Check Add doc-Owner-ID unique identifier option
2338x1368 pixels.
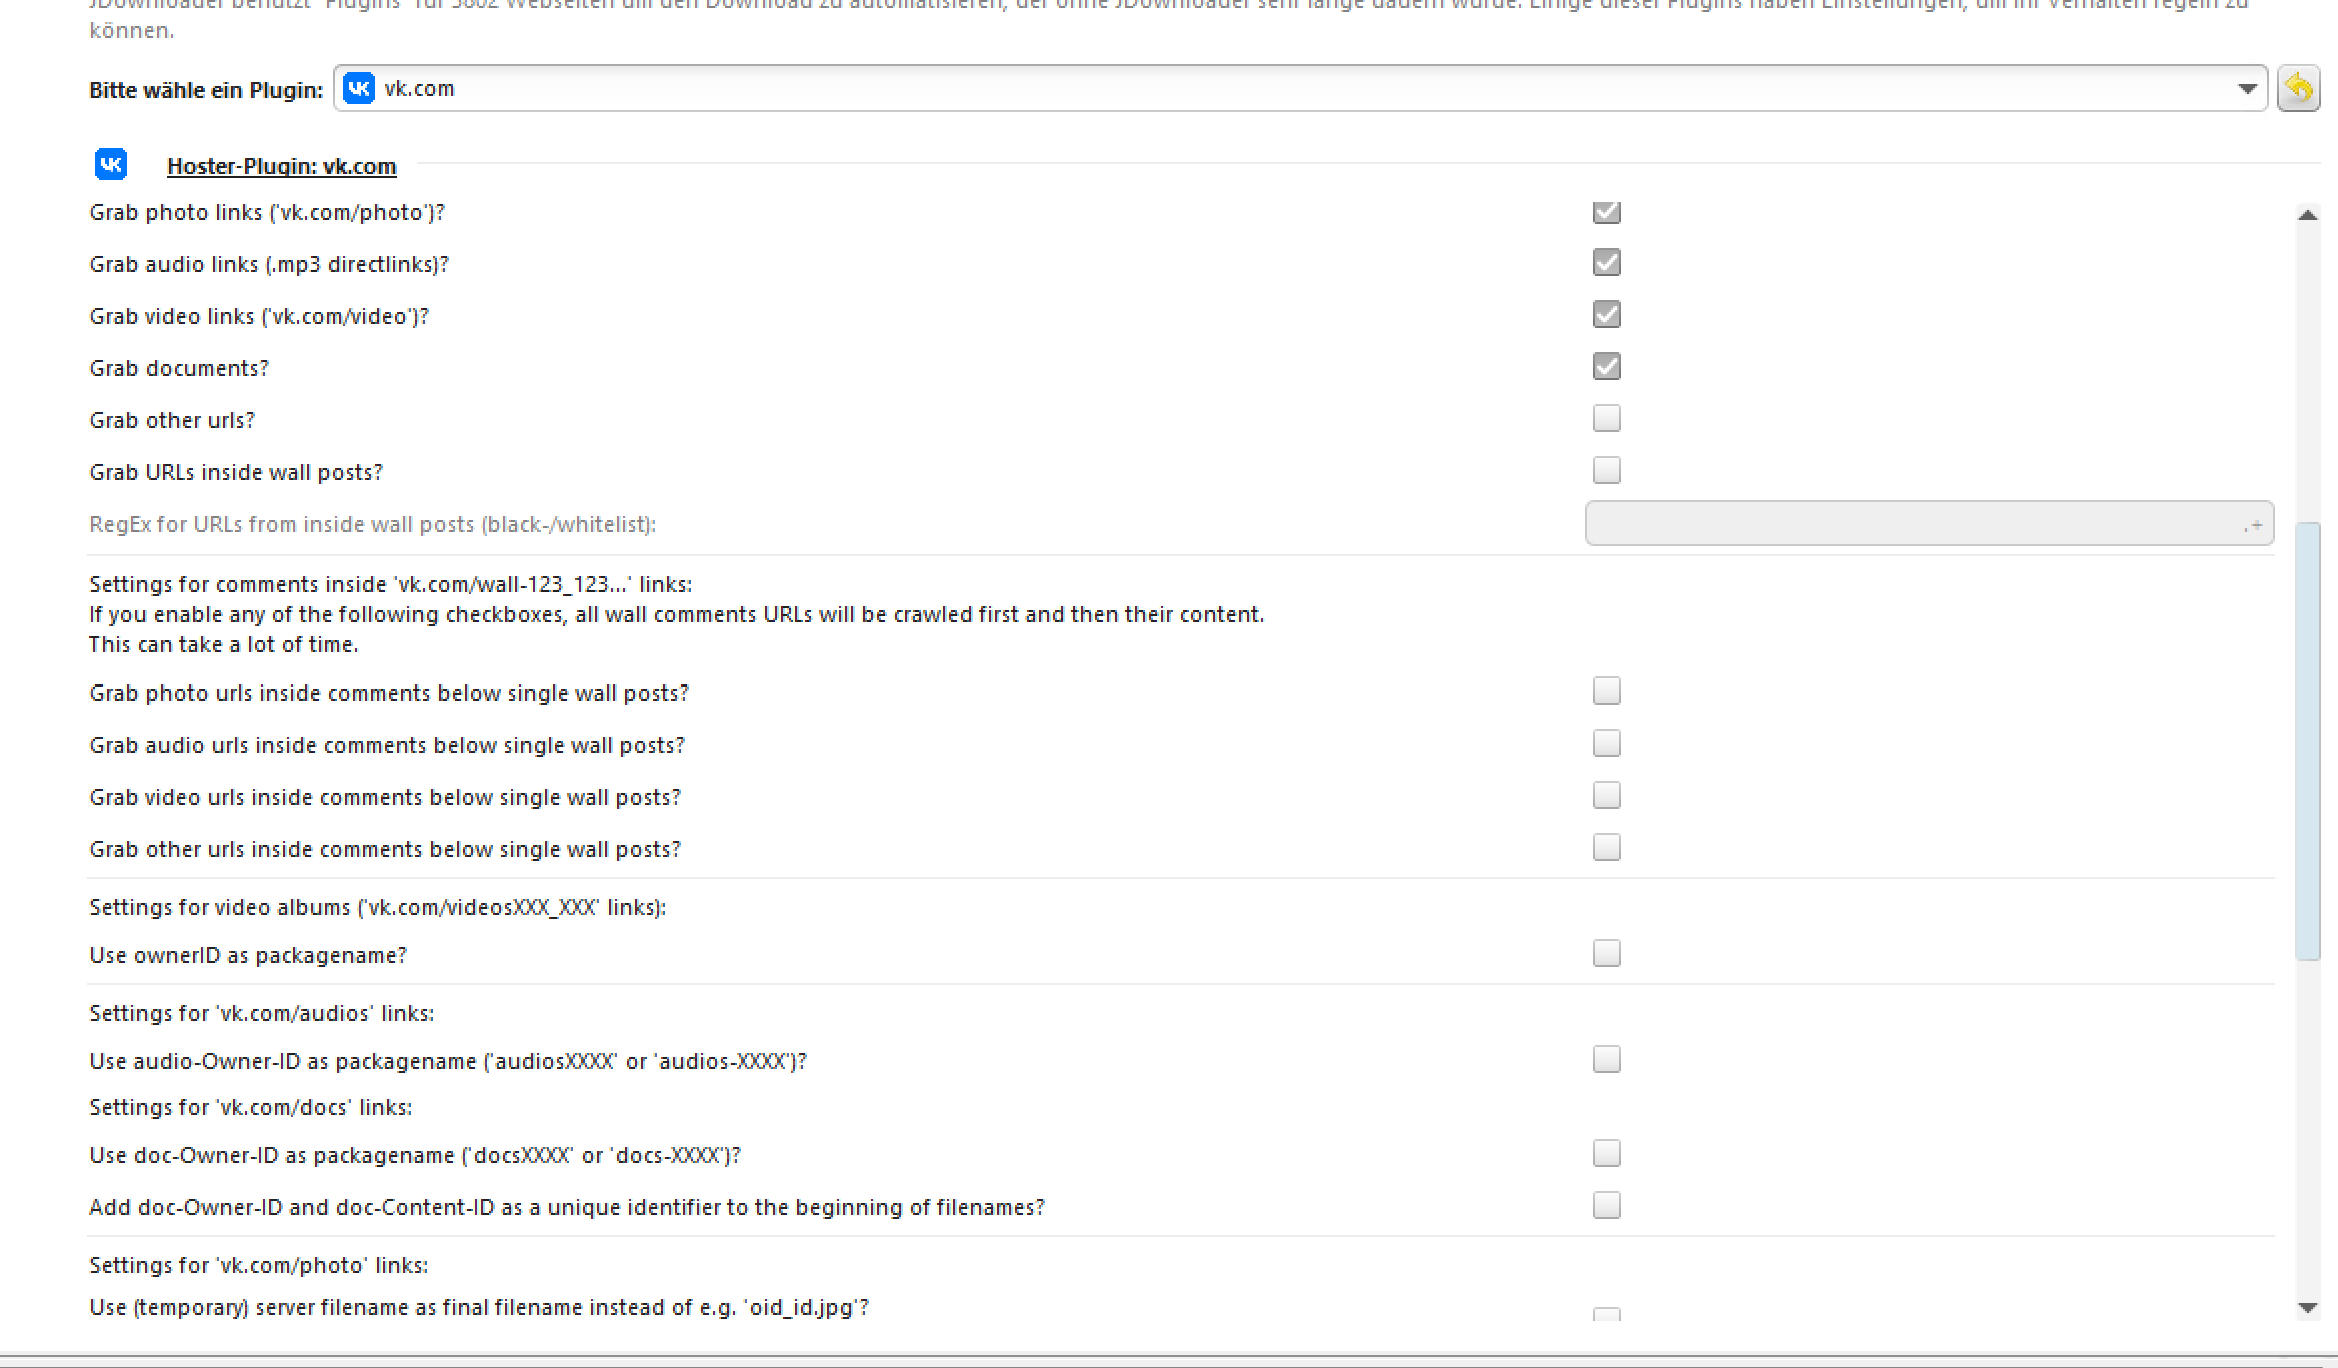tap(1607, 1206)
